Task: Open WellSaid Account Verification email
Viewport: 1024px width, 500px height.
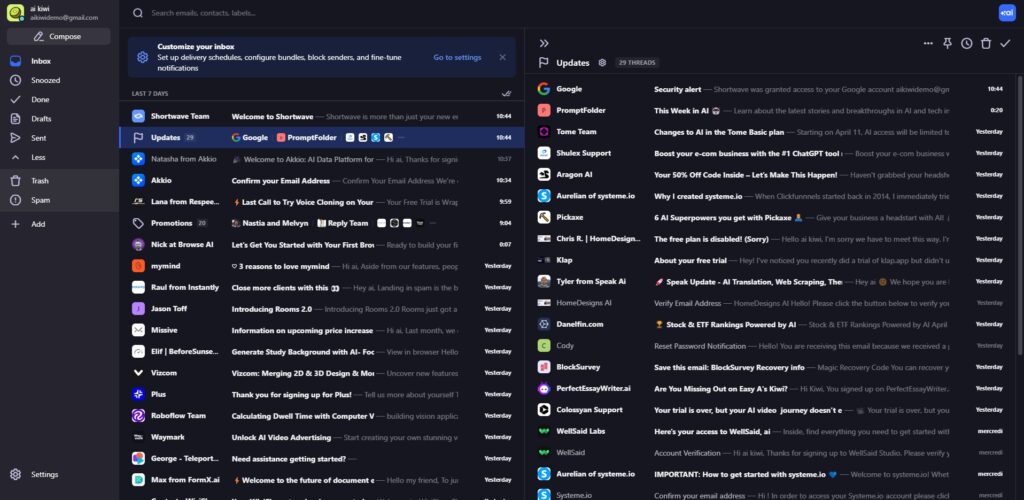Action: click(771, 452)
